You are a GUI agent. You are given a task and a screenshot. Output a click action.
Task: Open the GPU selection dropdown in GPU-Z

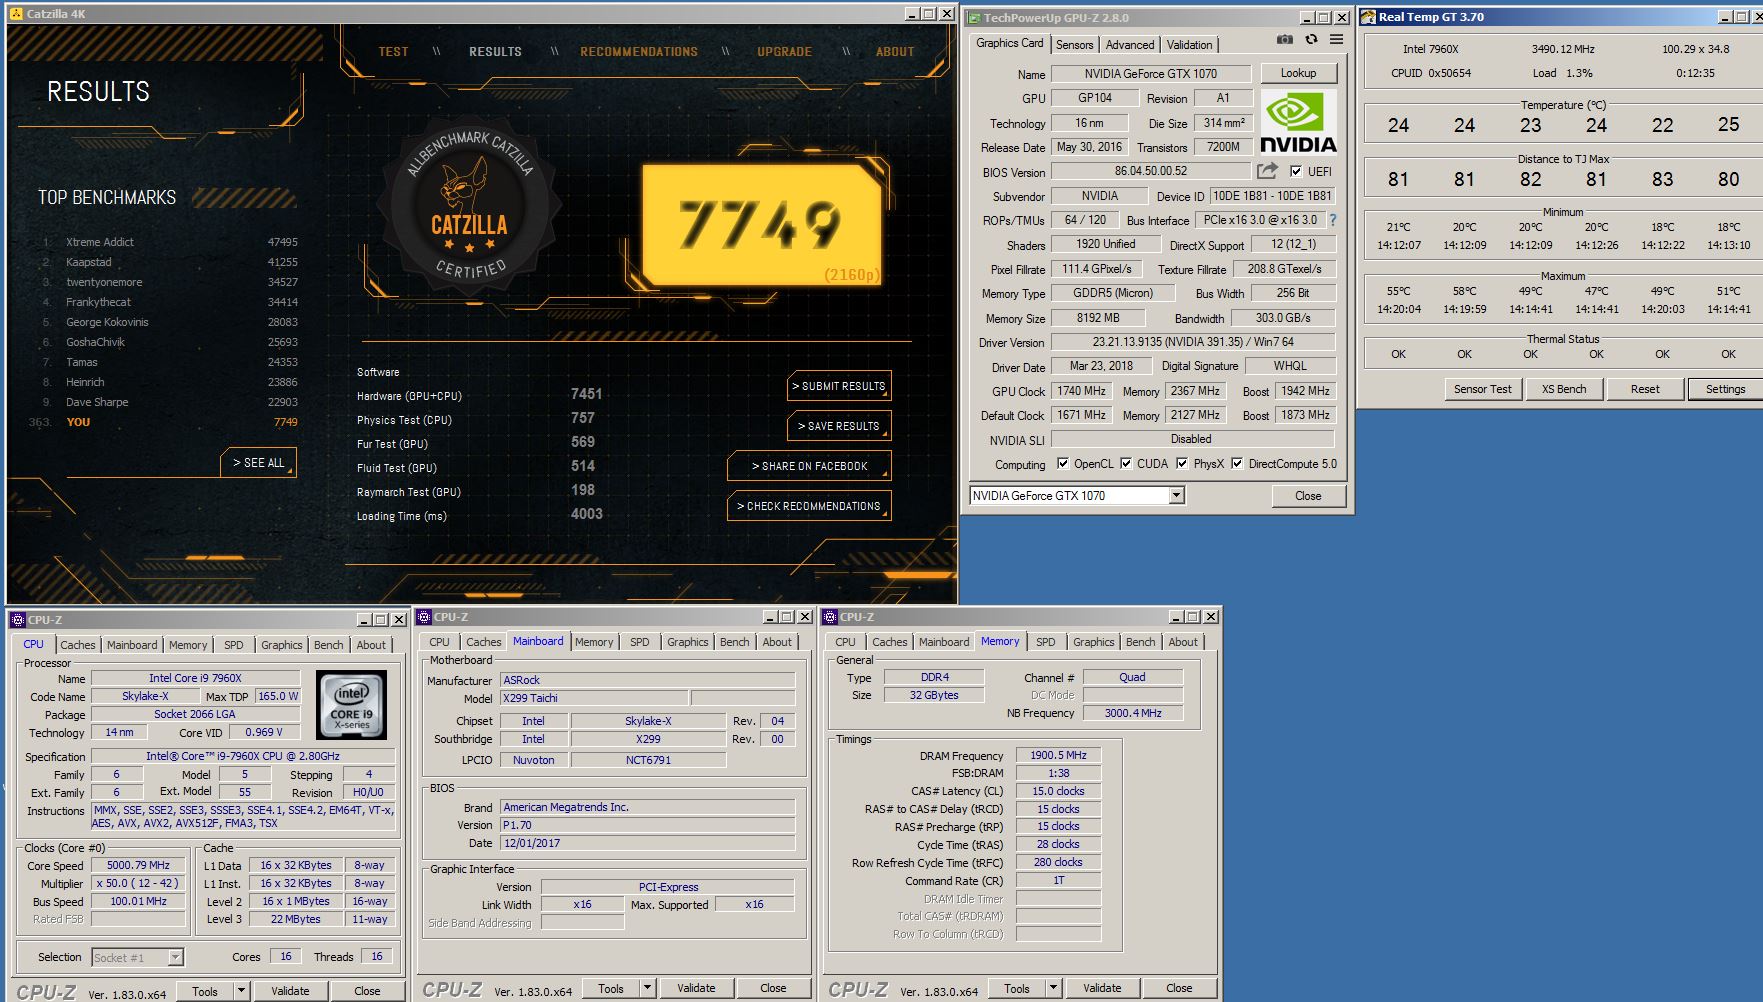pos(1176,495)
